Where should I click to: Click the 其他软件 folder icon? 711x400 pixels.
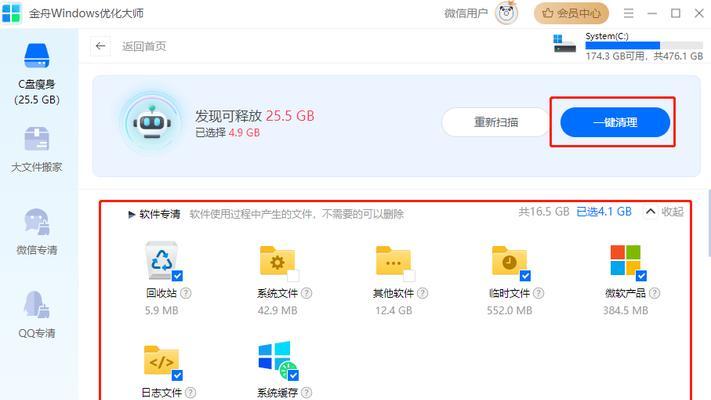tap(393, 261)
